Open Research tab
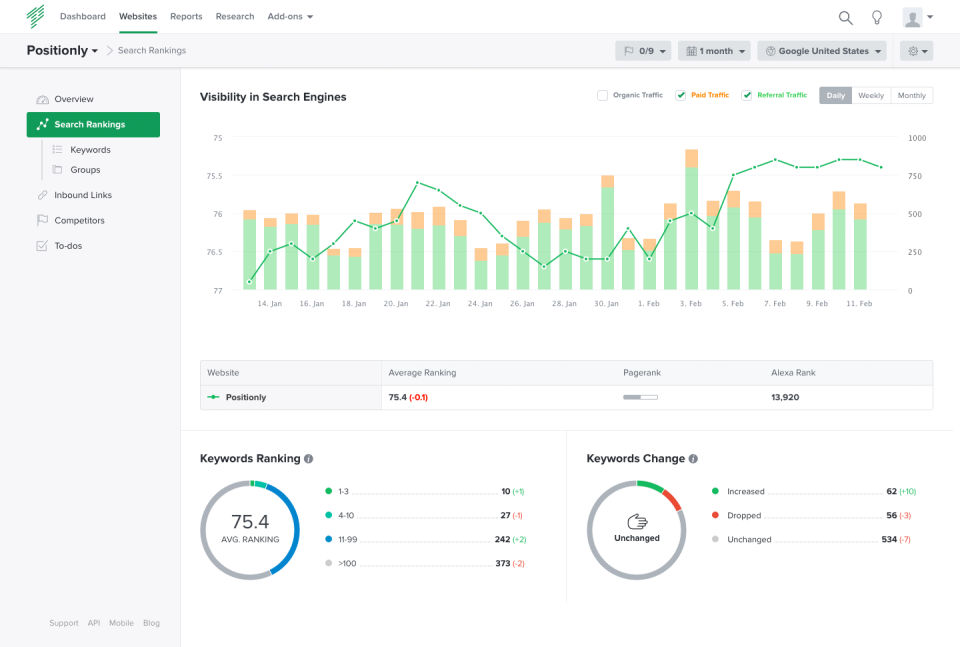 tap(234, 17)
